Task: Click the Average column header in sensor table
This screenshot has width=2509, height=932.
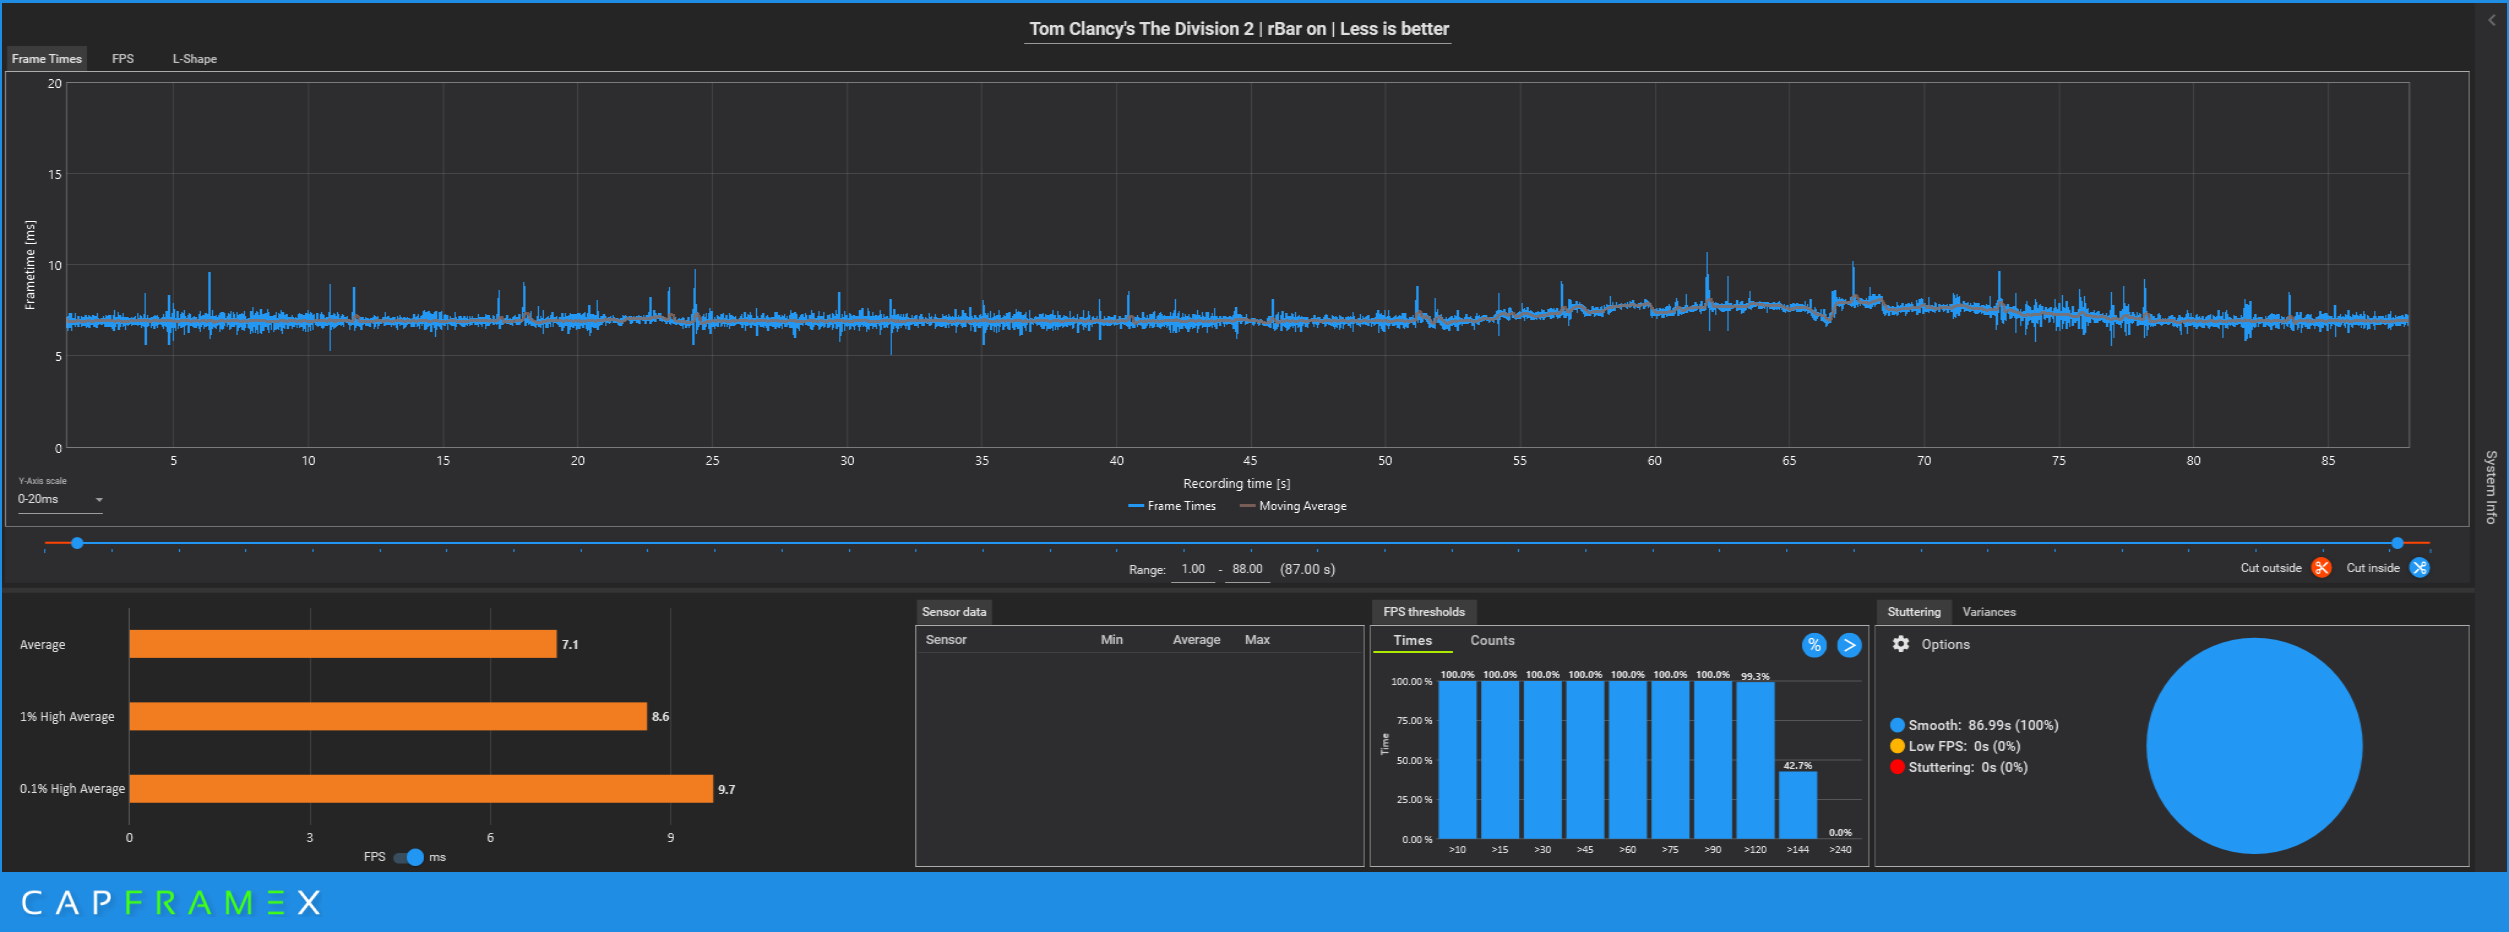Action: point(1196,640)
